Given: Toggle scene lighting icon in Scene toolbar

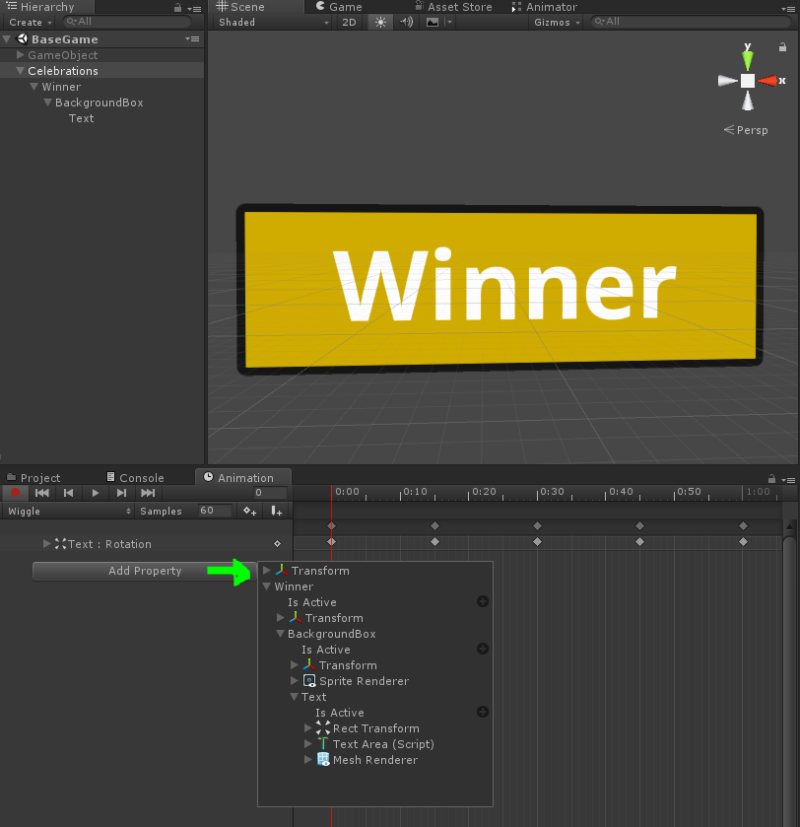Looking at the screenshot, I should (379, 21).
